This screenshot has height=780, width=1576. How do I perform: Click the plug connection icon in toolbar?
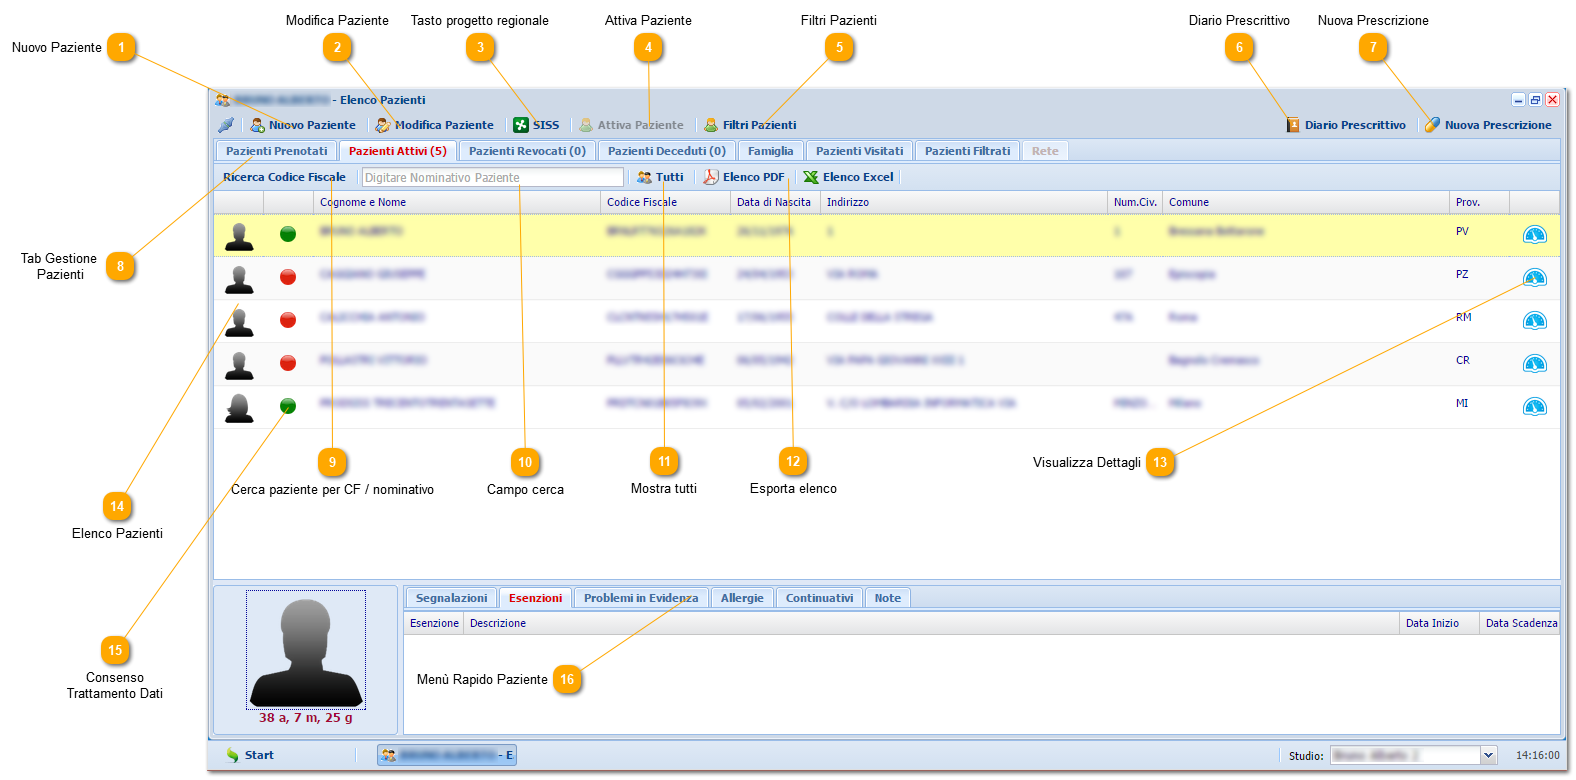(x=226, y=125)
